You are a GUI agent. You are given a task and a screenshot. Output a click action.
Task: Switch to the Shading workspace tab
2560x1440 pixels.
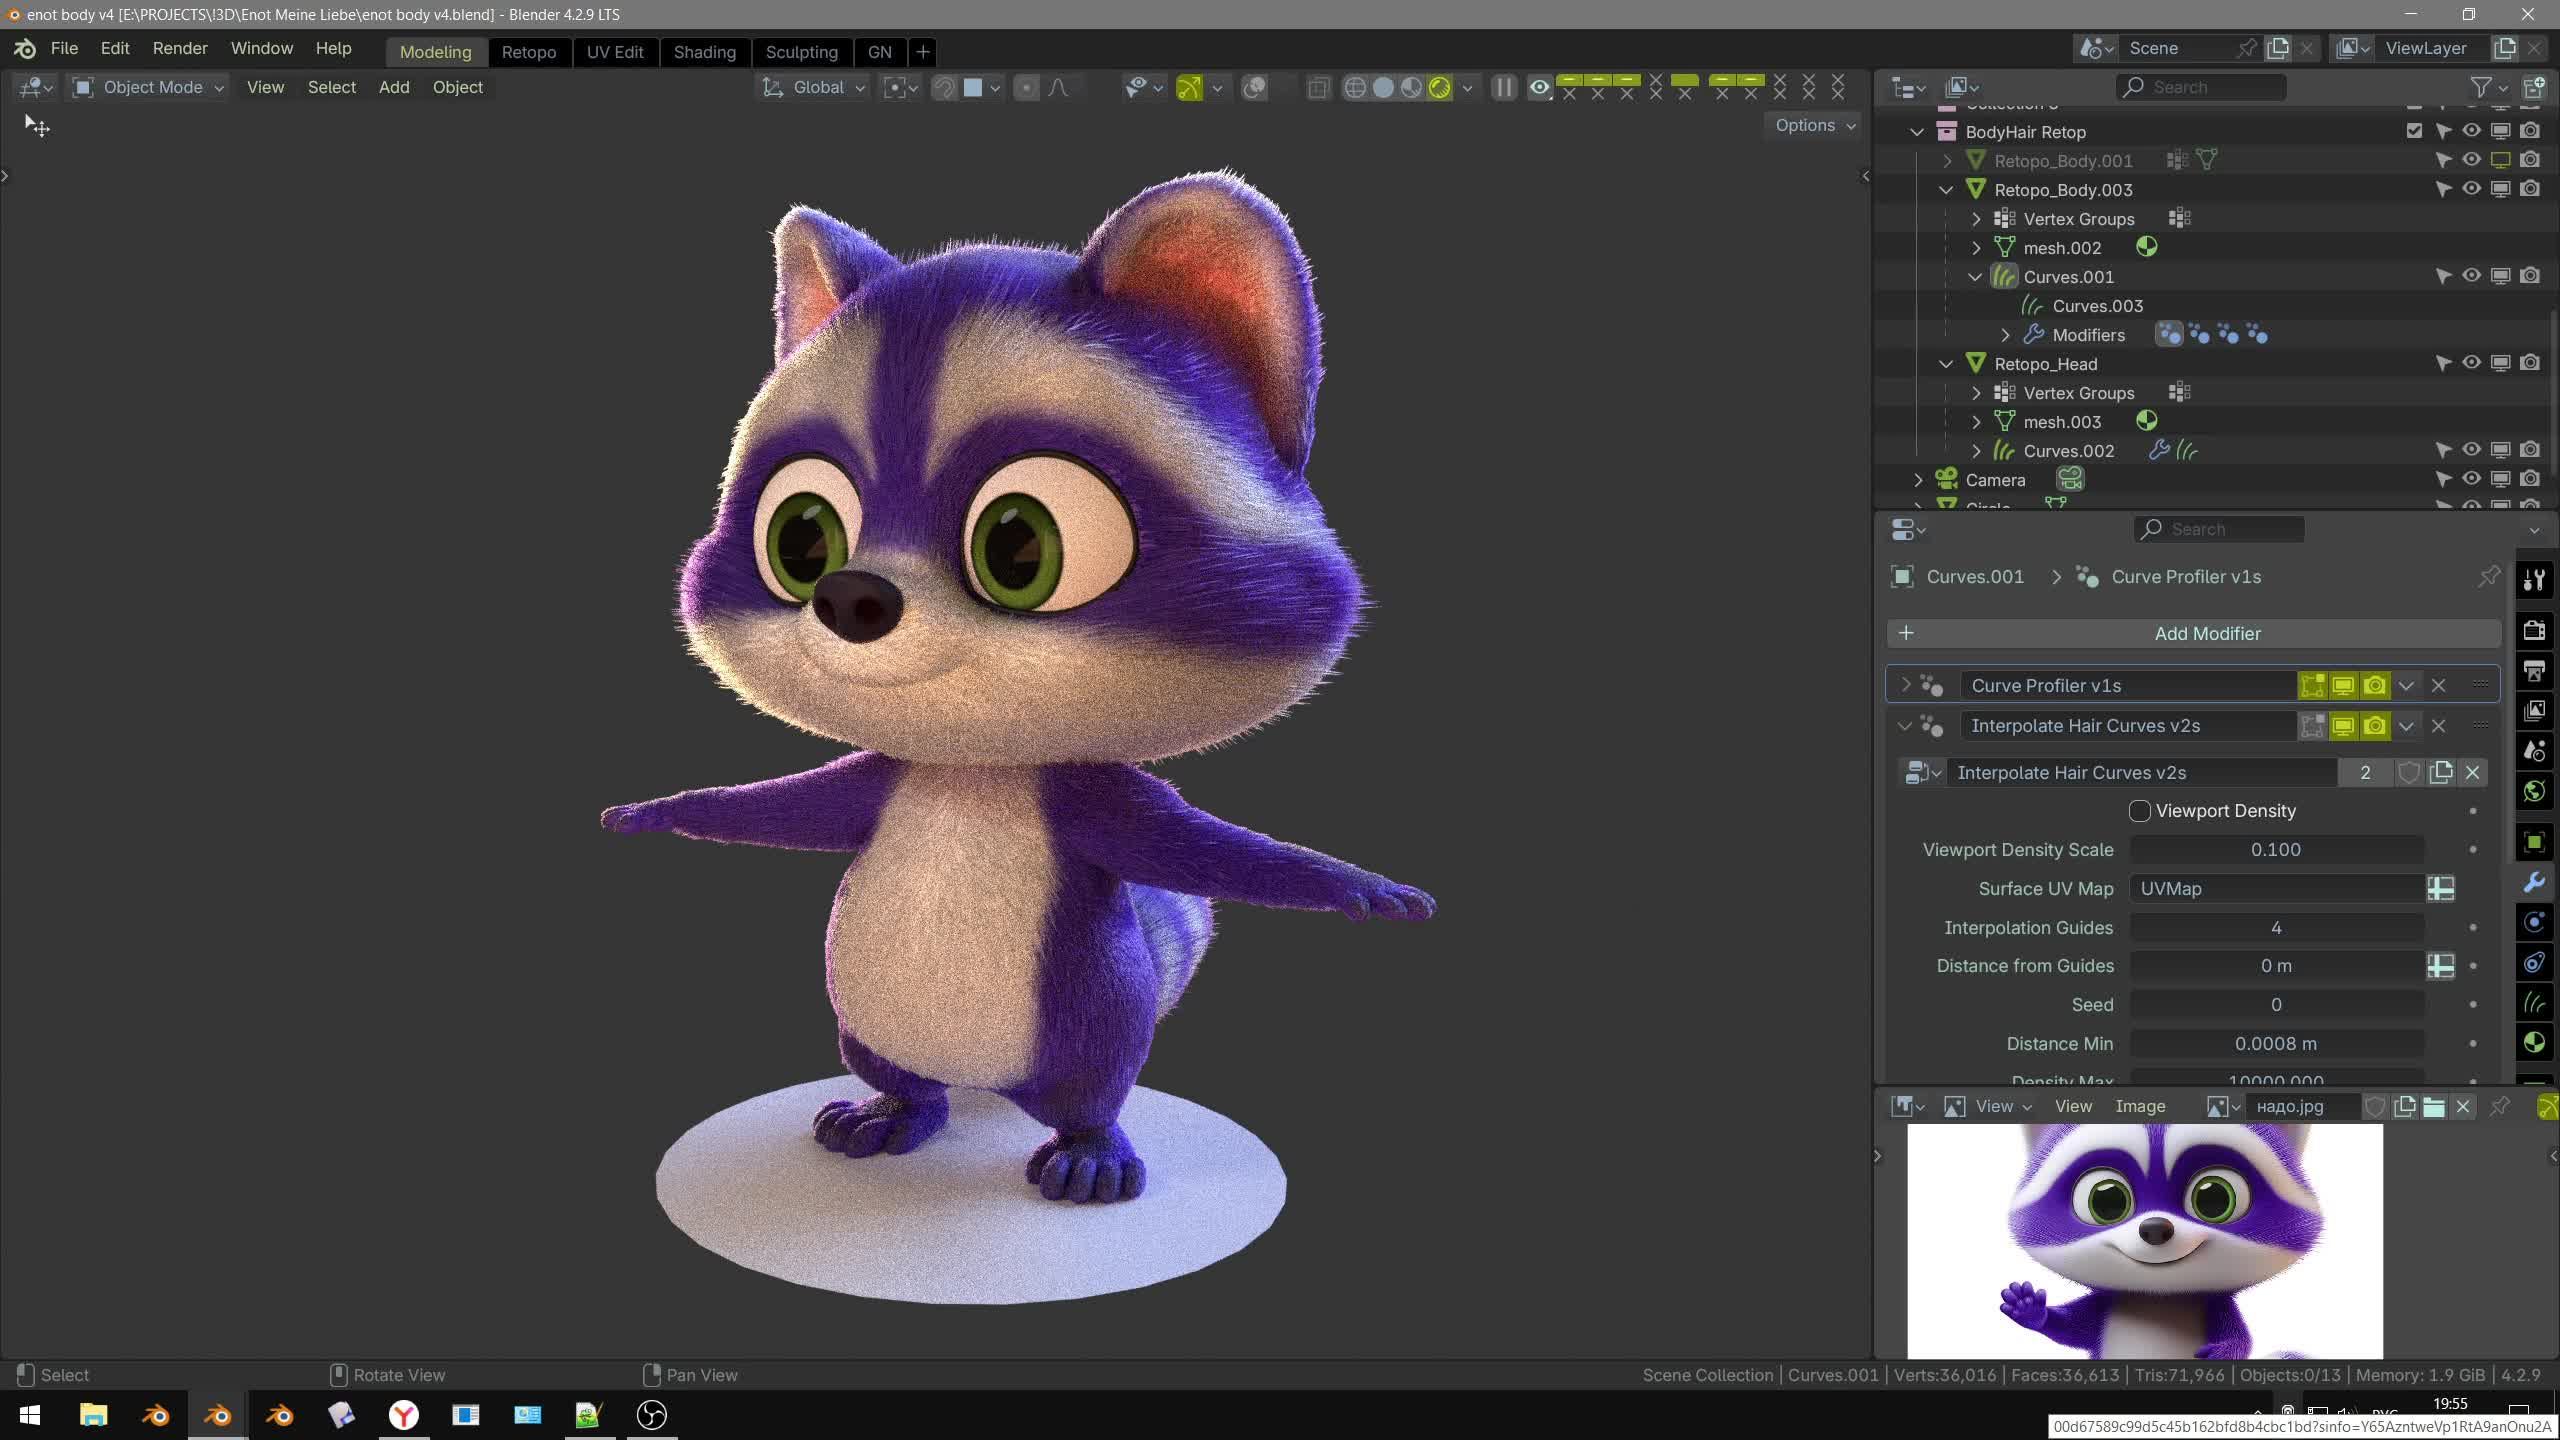pos(704,52)
